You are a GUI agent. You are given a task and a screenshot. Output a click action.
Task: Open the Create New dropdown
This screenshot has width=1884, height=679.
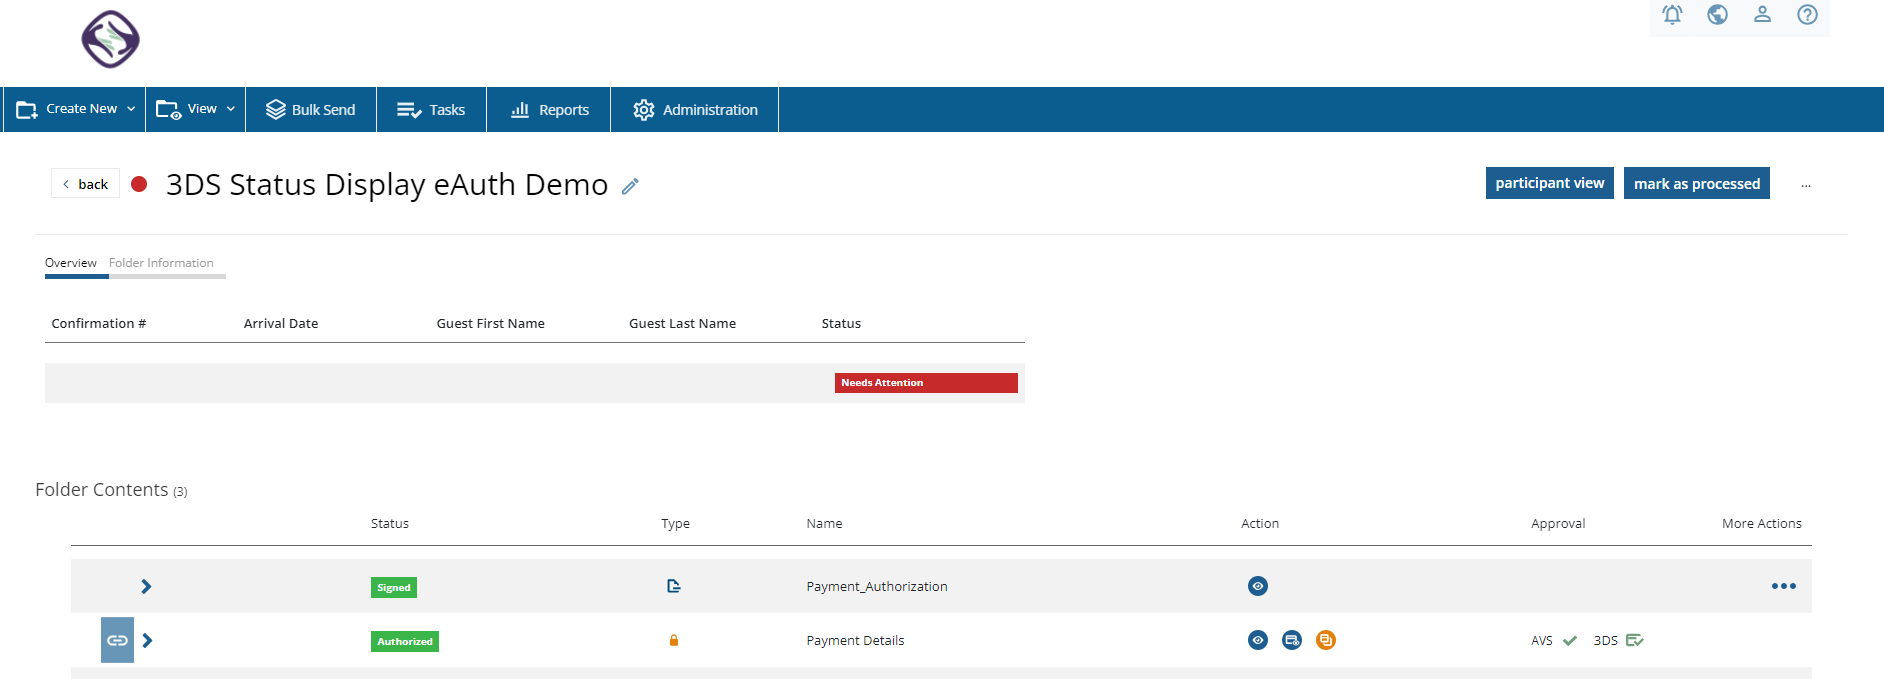(x=74, y=109)
